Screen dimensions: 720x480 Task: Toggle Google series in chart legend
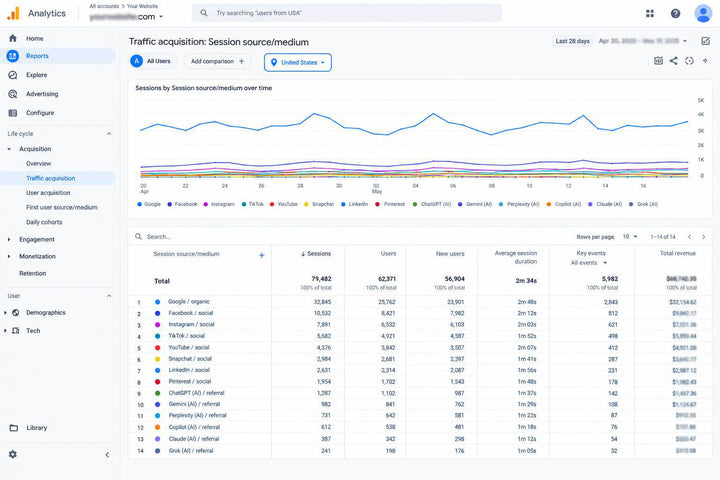(149, 204)
